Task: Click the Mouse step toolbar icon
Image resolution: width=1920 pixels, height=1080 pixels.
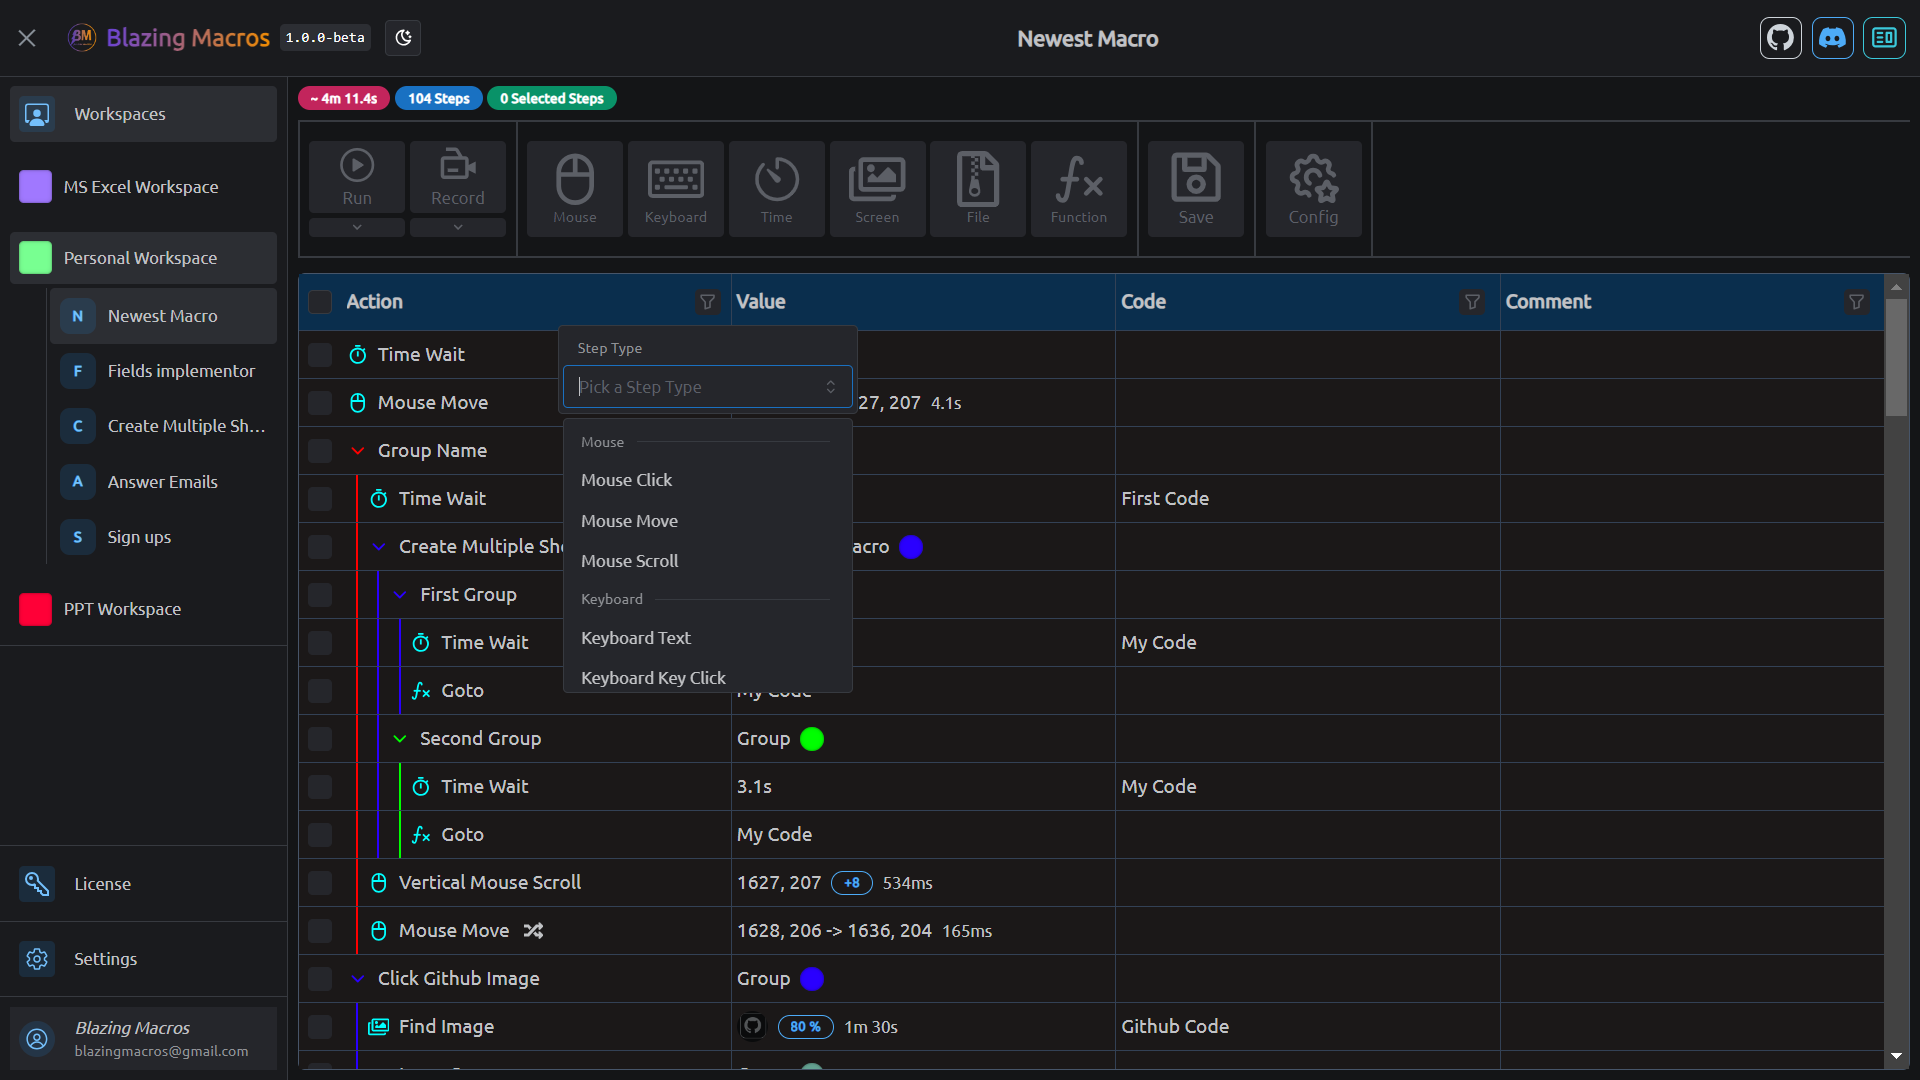Action: pos(575,189)
